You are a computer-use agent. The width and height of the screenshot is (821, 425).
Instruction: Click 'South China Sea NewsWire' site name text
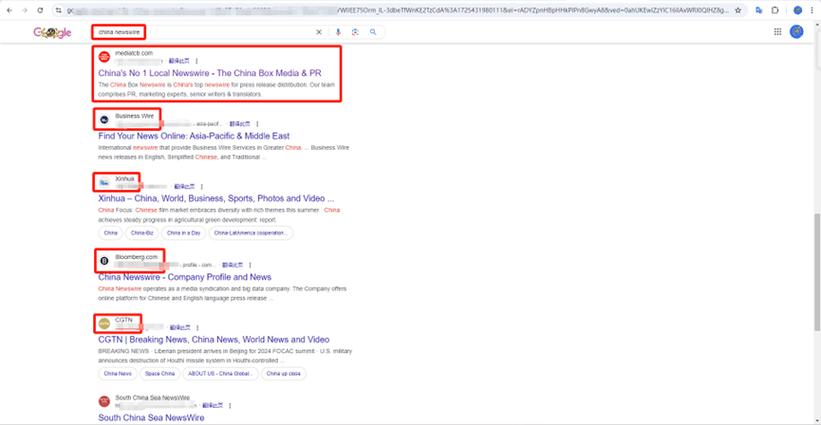pyautogui.click(x=152, y=398)
